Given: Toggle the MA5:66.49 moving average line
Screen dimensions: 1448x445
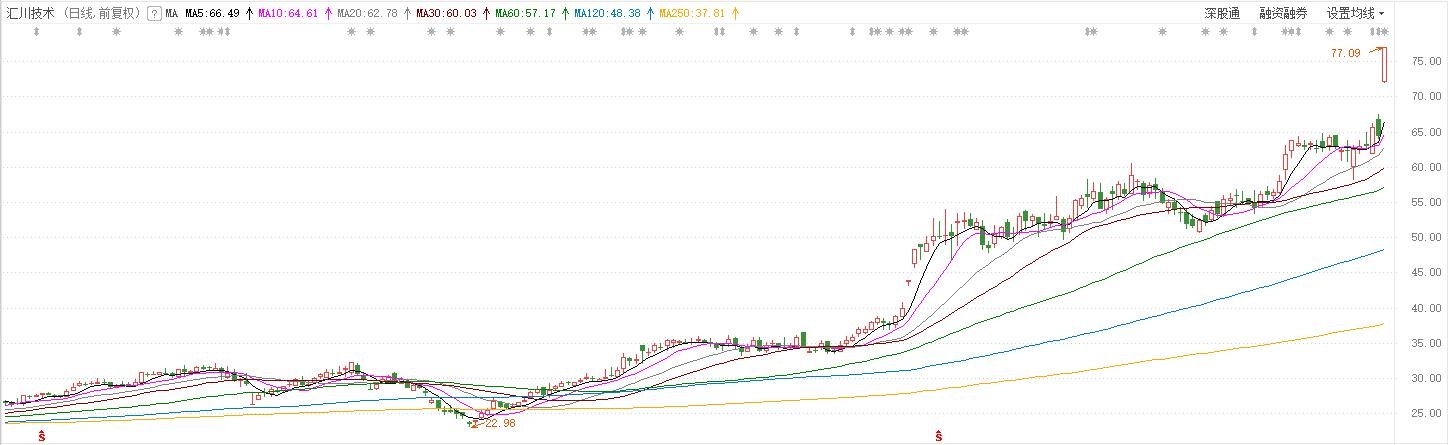Looking at the screenshot, I should coord(213,14).
